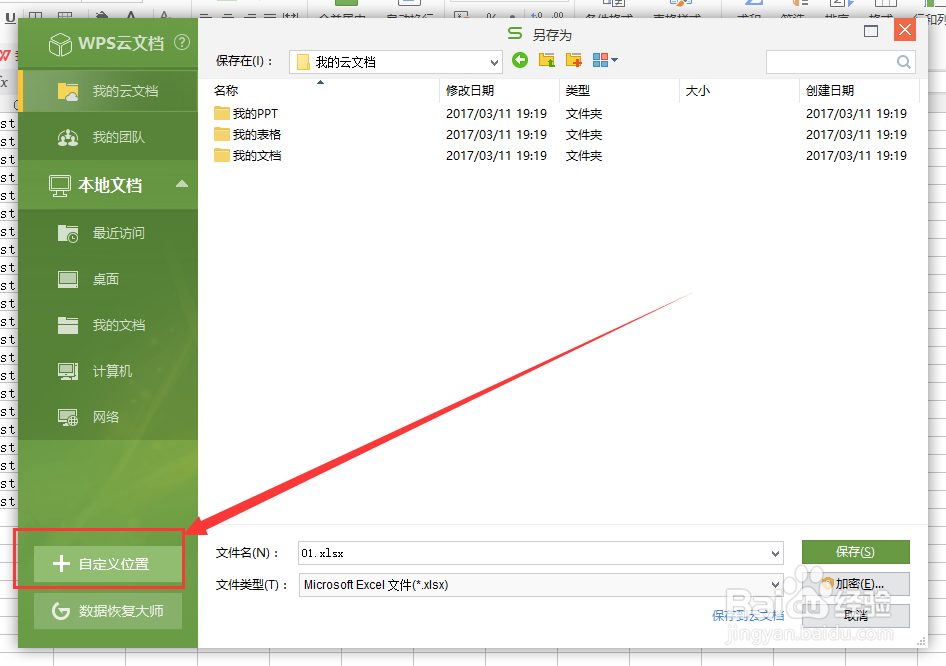Open My Documents (我的文档) in sidebar
Image resolution: width=946 pixels, height=666 pixels.
[x=109, y=325]
